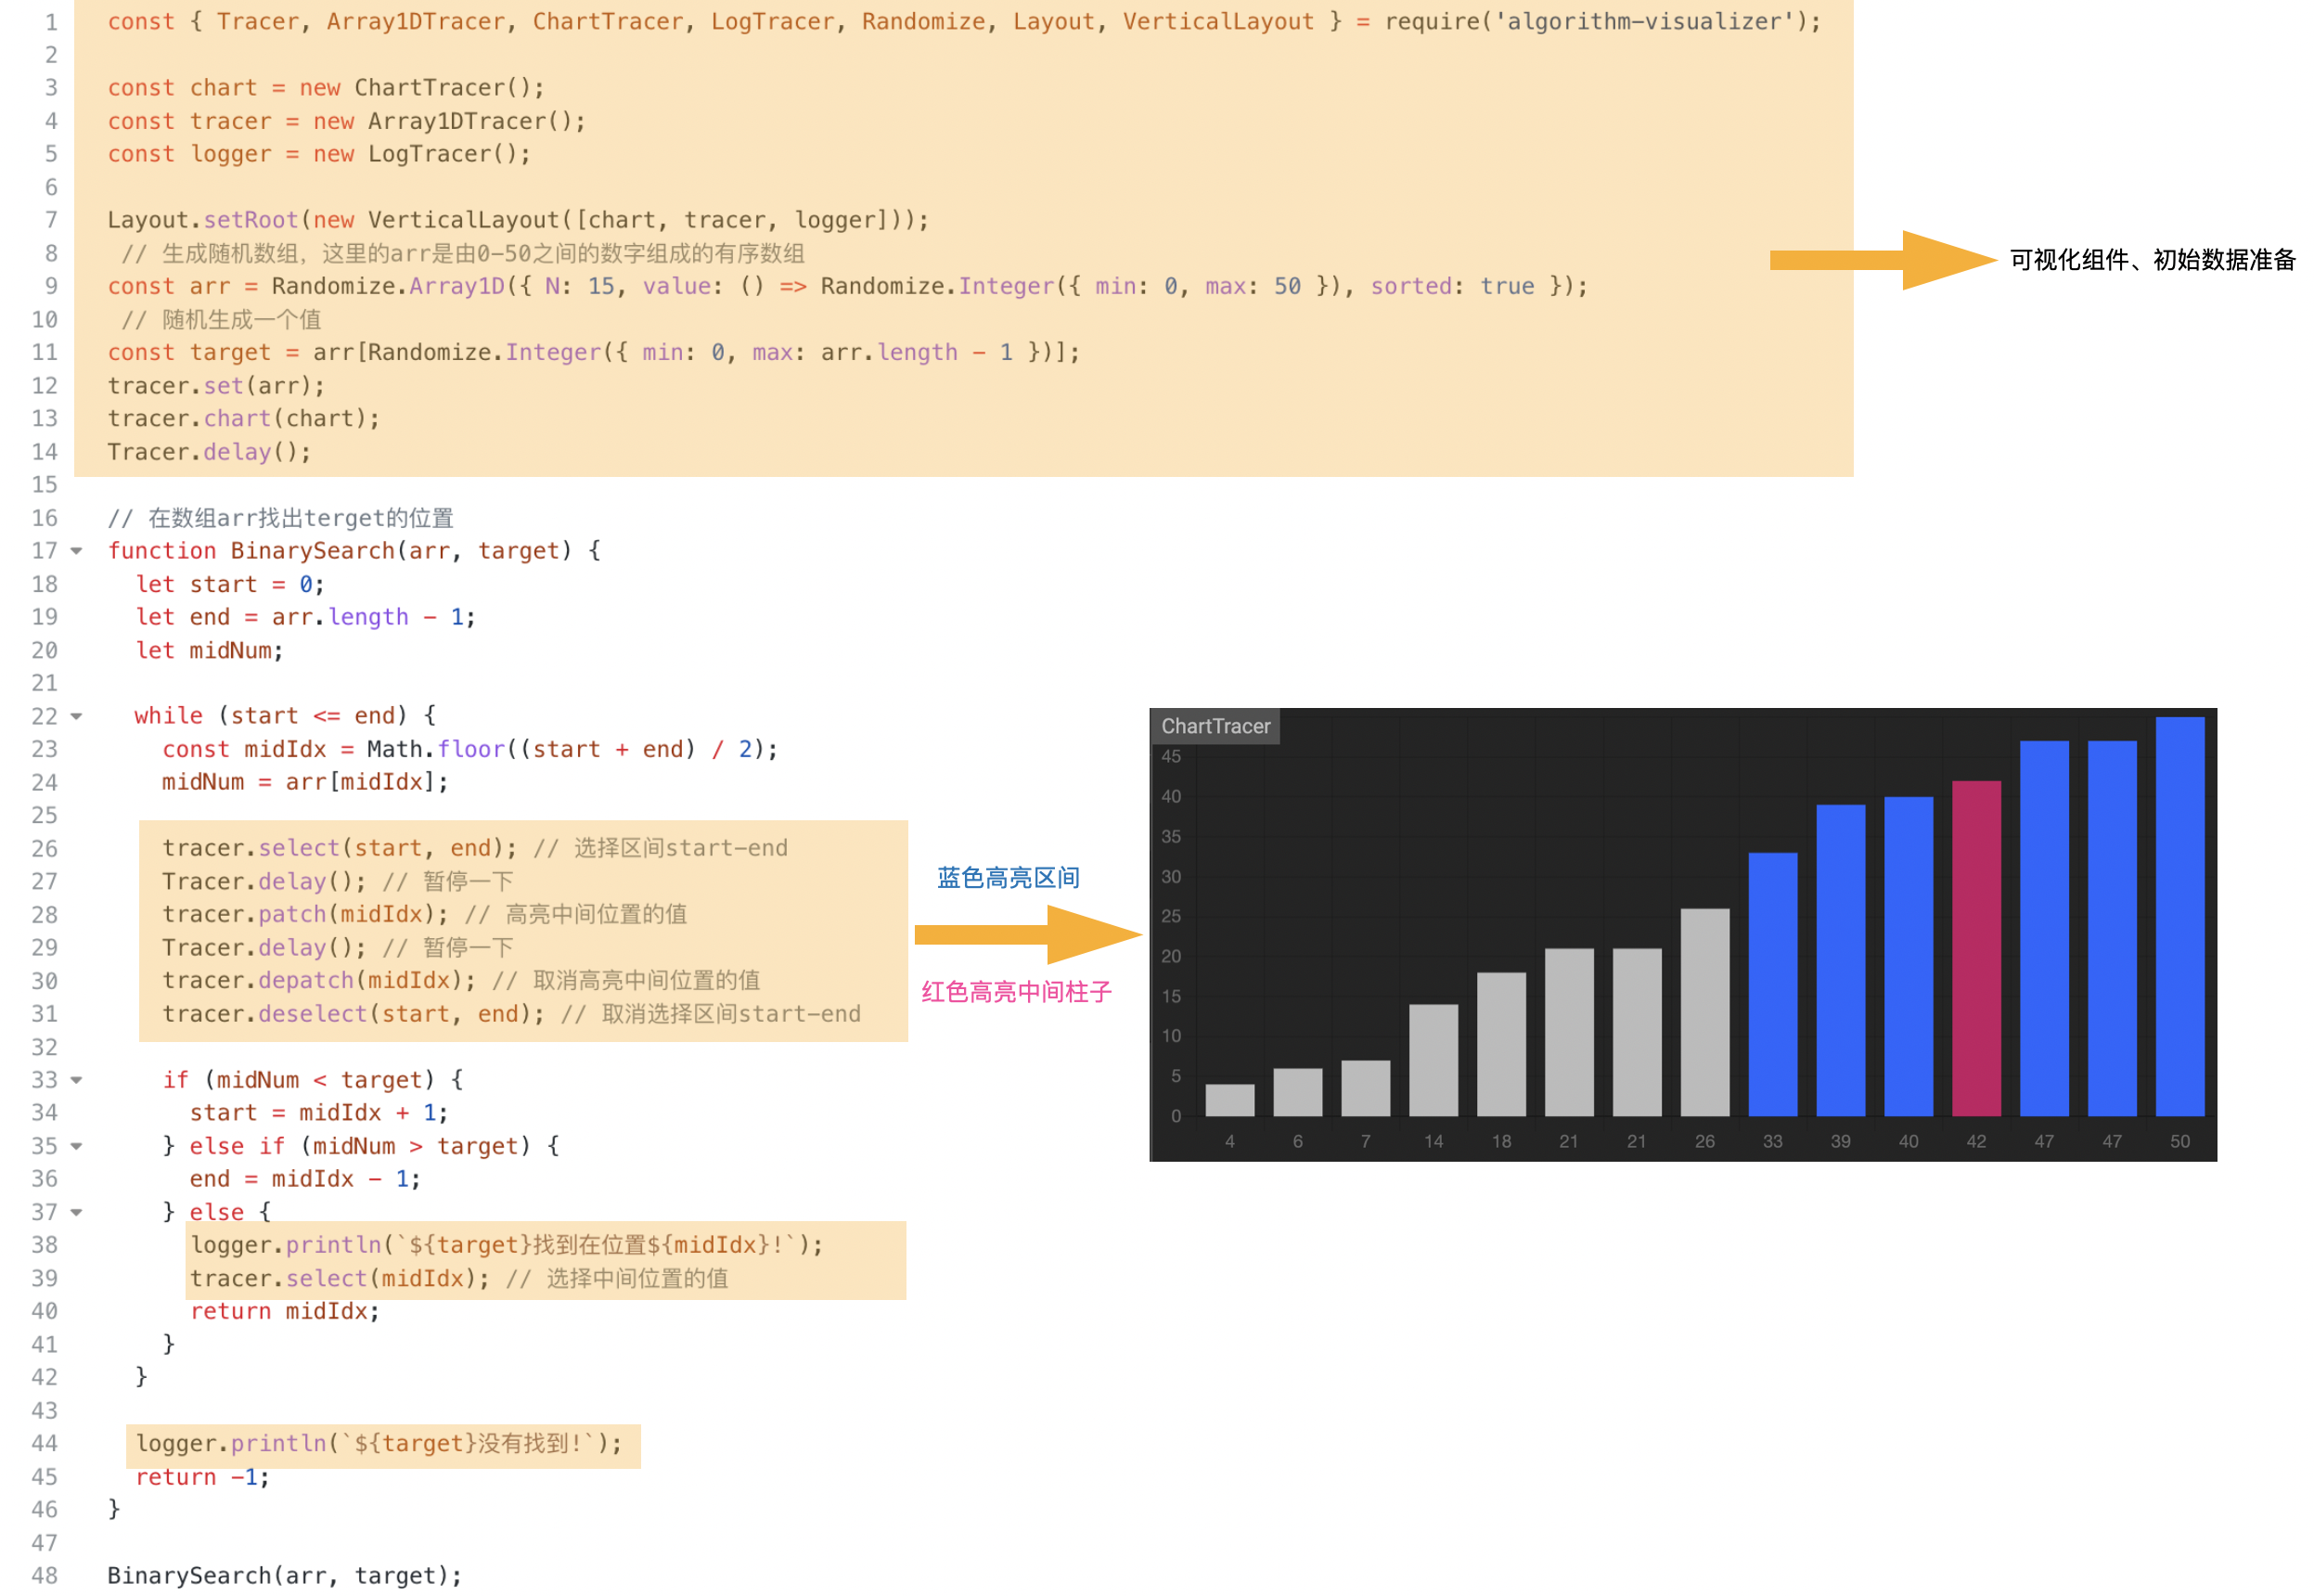This screenshot has width=2314, height=1596.
Task: Collapse the final else block on line 37
Action: coord(76,1213)
